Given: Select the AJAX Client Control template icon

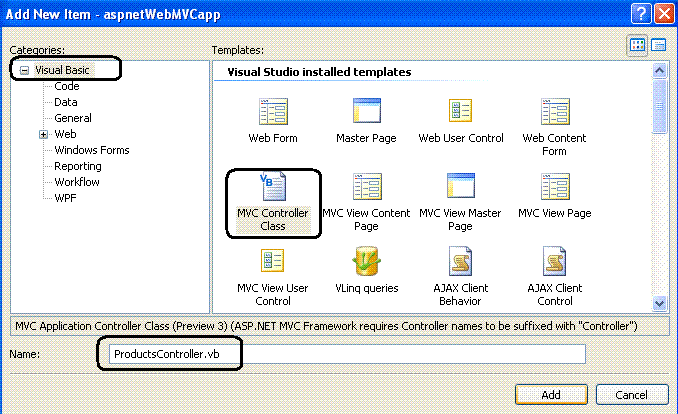Looking at the screenshot, I should [x=554, y=261].
